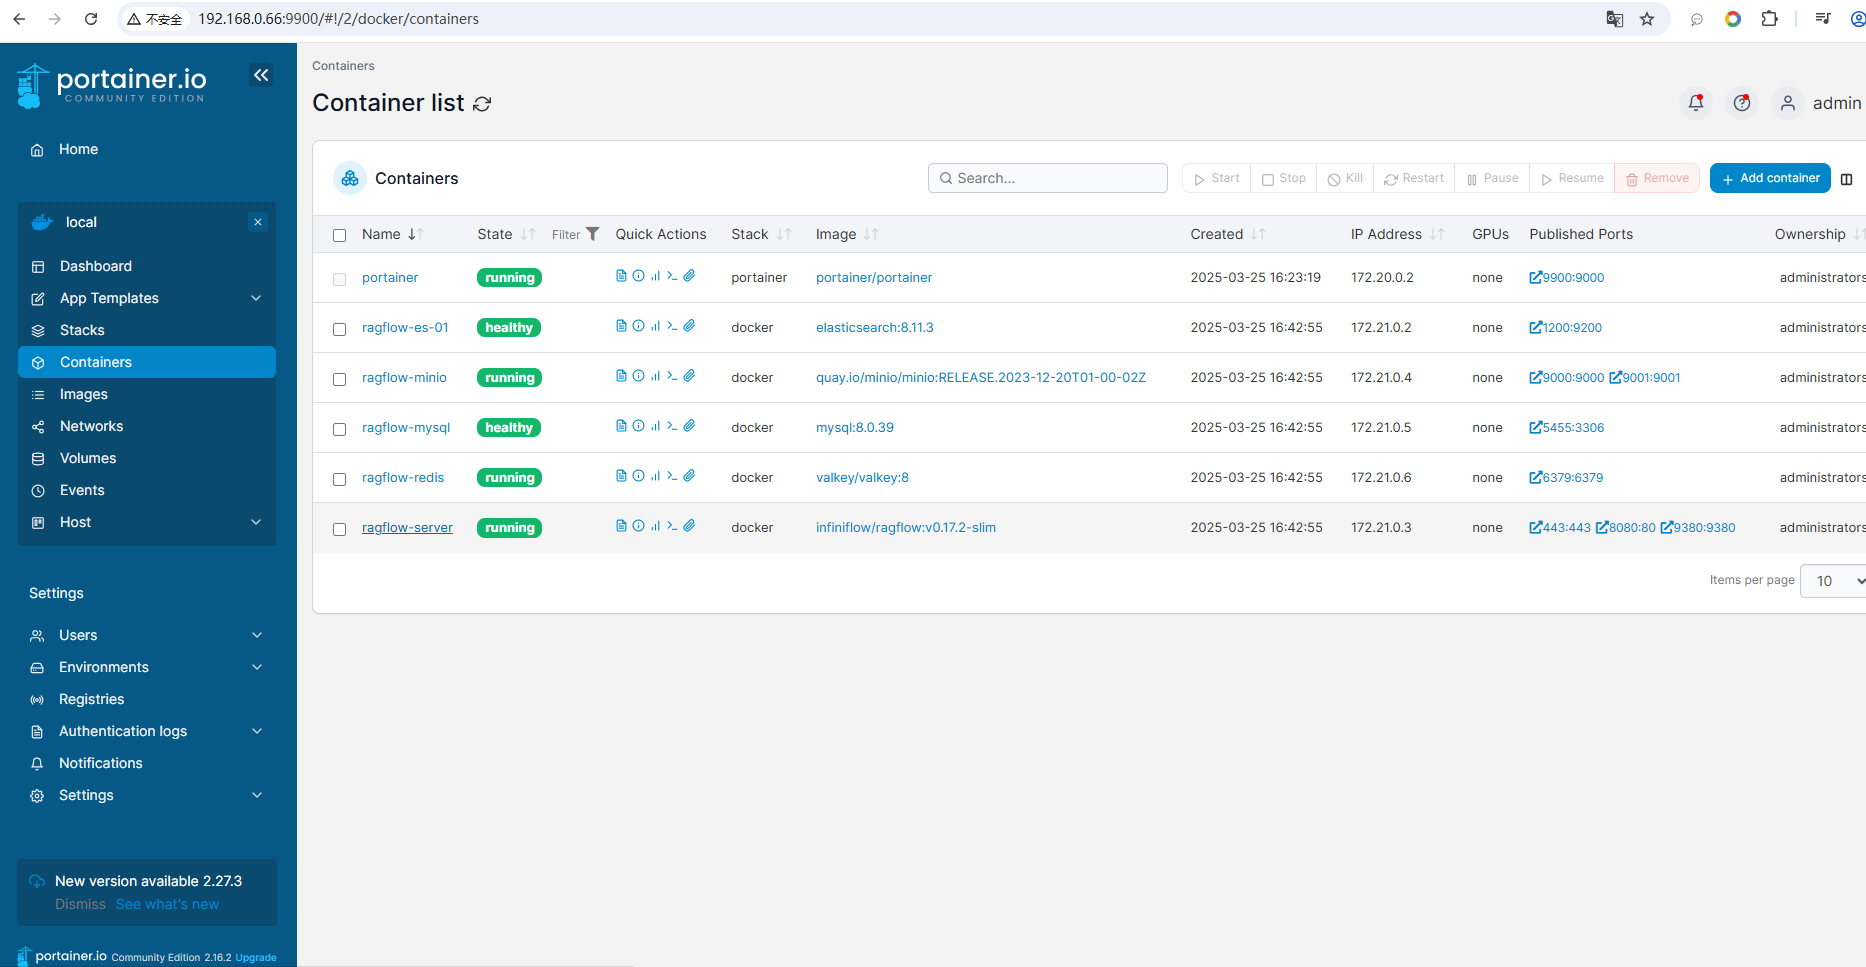Inspect the ragflow-mysql container via info icon
Viewport: 1866px width, 967px height.
[x=638, y=426]
